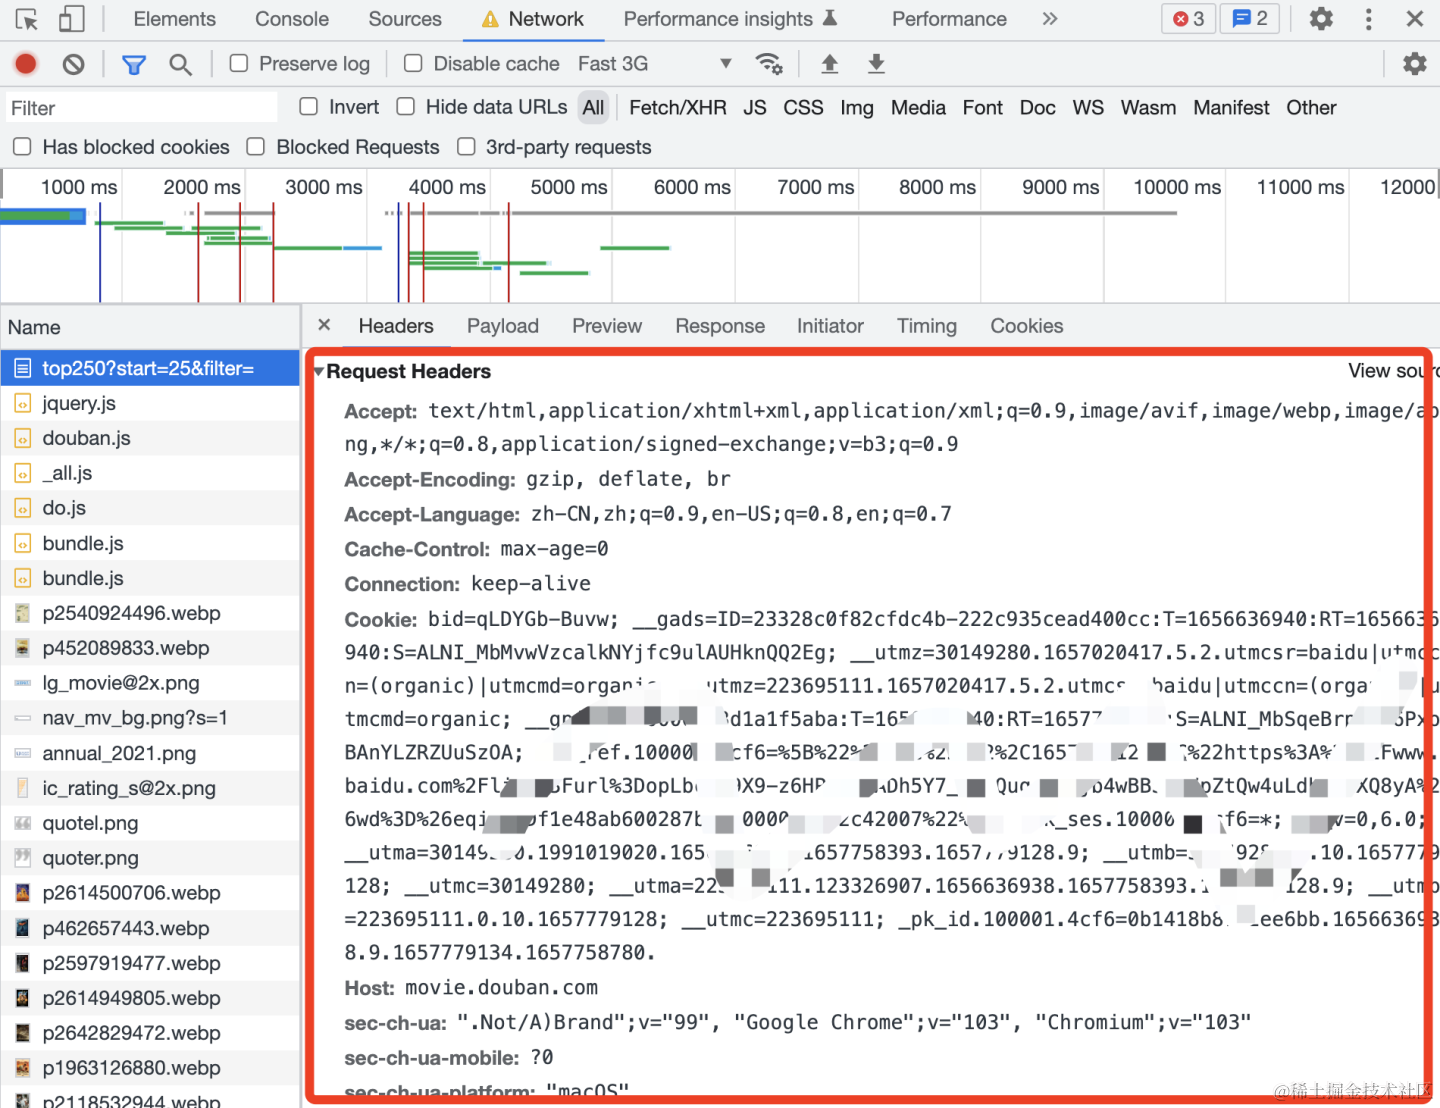1440x1108 pixels.
Task: Switch to Elements panel tab
Action: tap(174, 19)
